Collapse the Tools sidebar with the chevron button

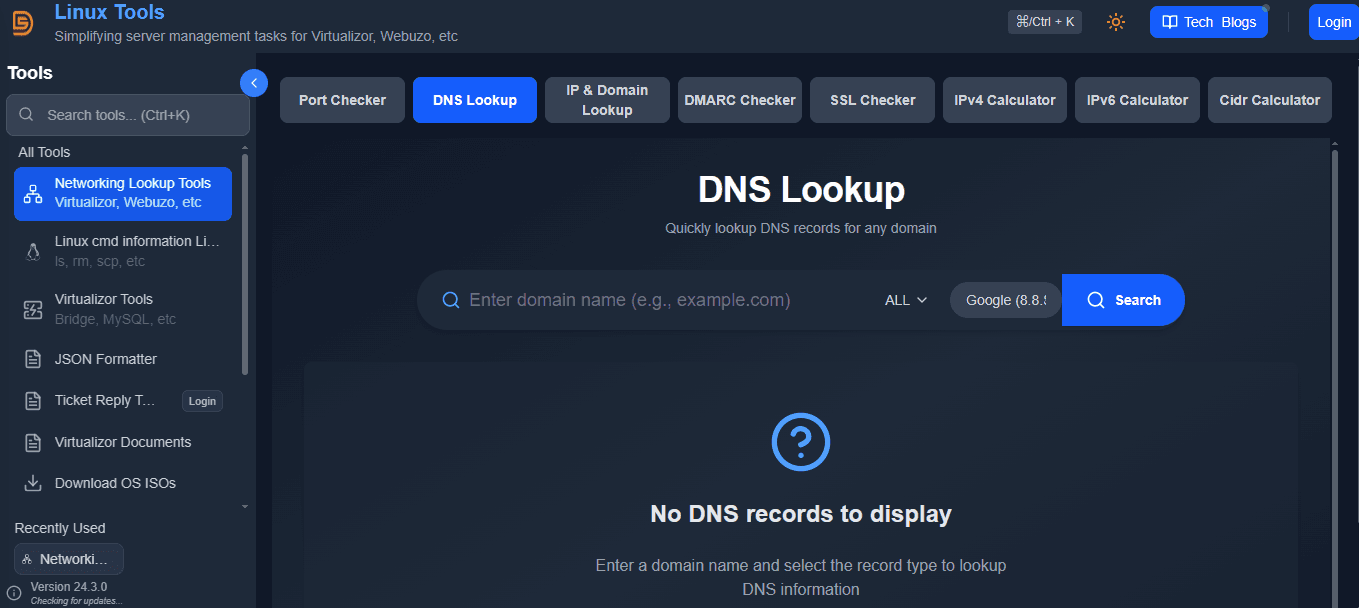[254, 83]
